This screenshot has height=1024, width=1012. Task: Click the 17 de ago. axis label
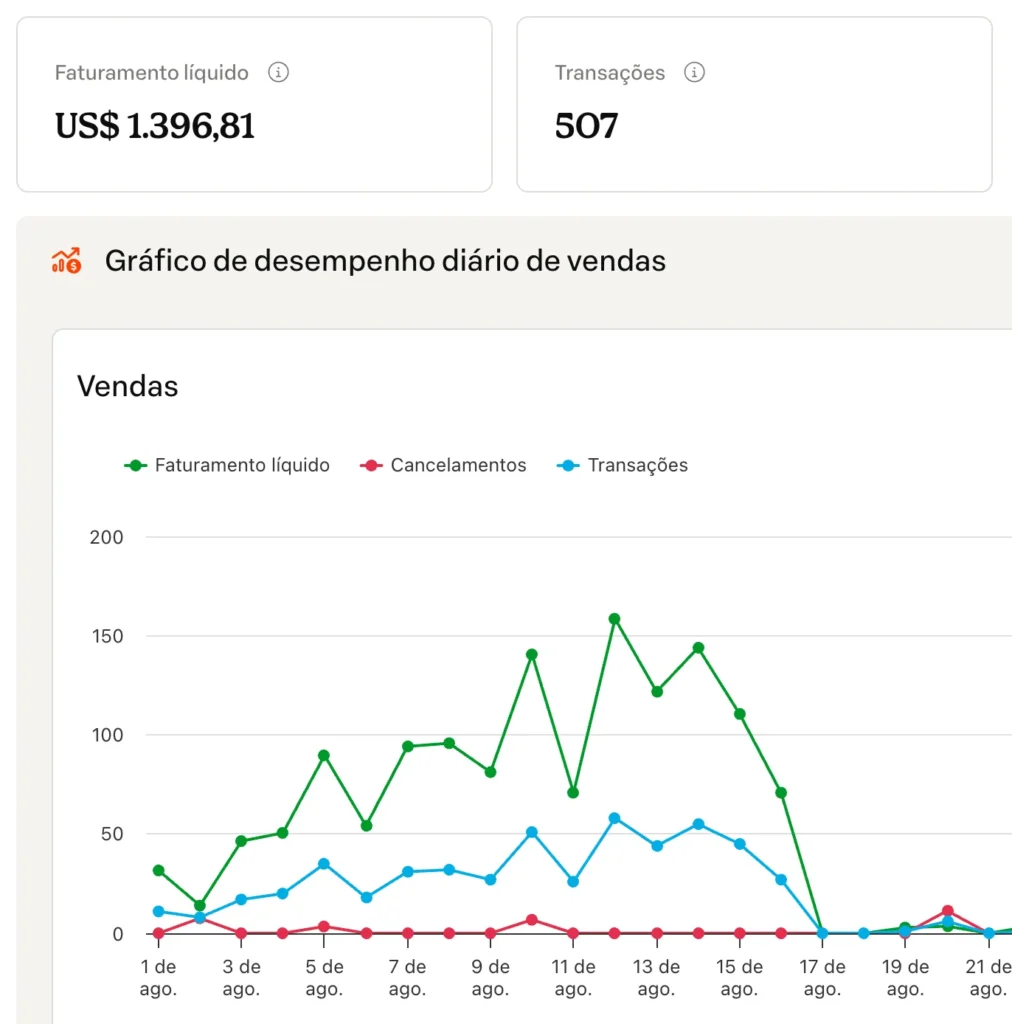tap(823, 978)
